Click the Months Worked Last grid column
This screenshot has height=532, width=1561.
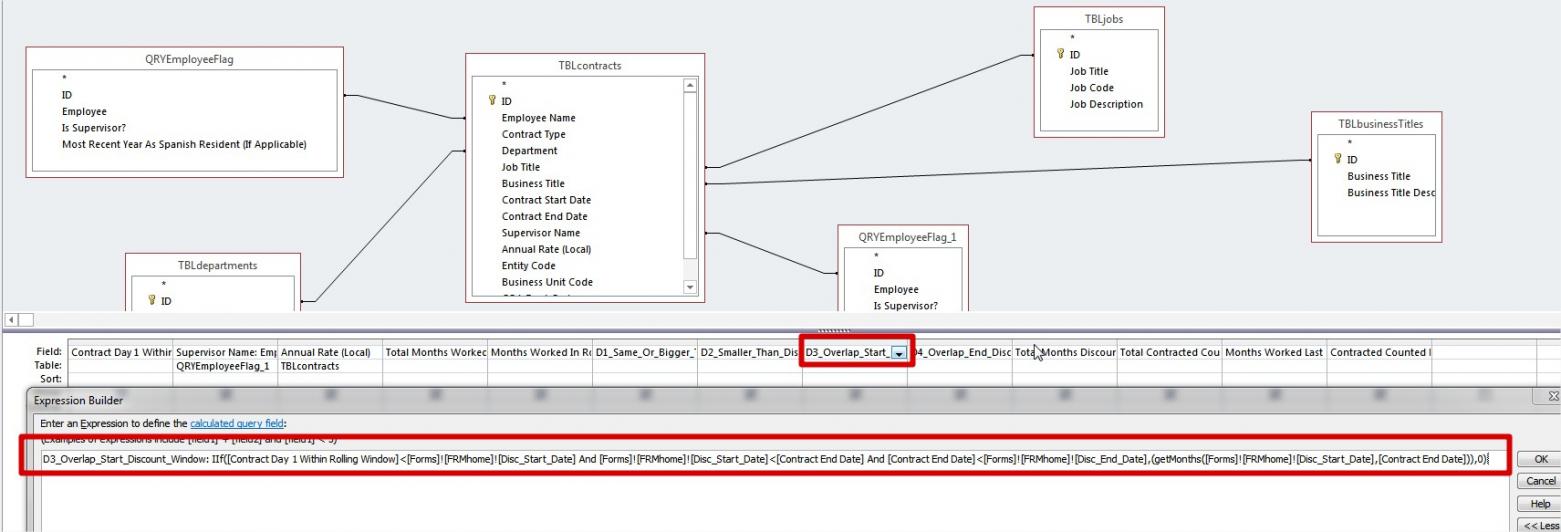pyautogui.click(x=1275, y=352)
